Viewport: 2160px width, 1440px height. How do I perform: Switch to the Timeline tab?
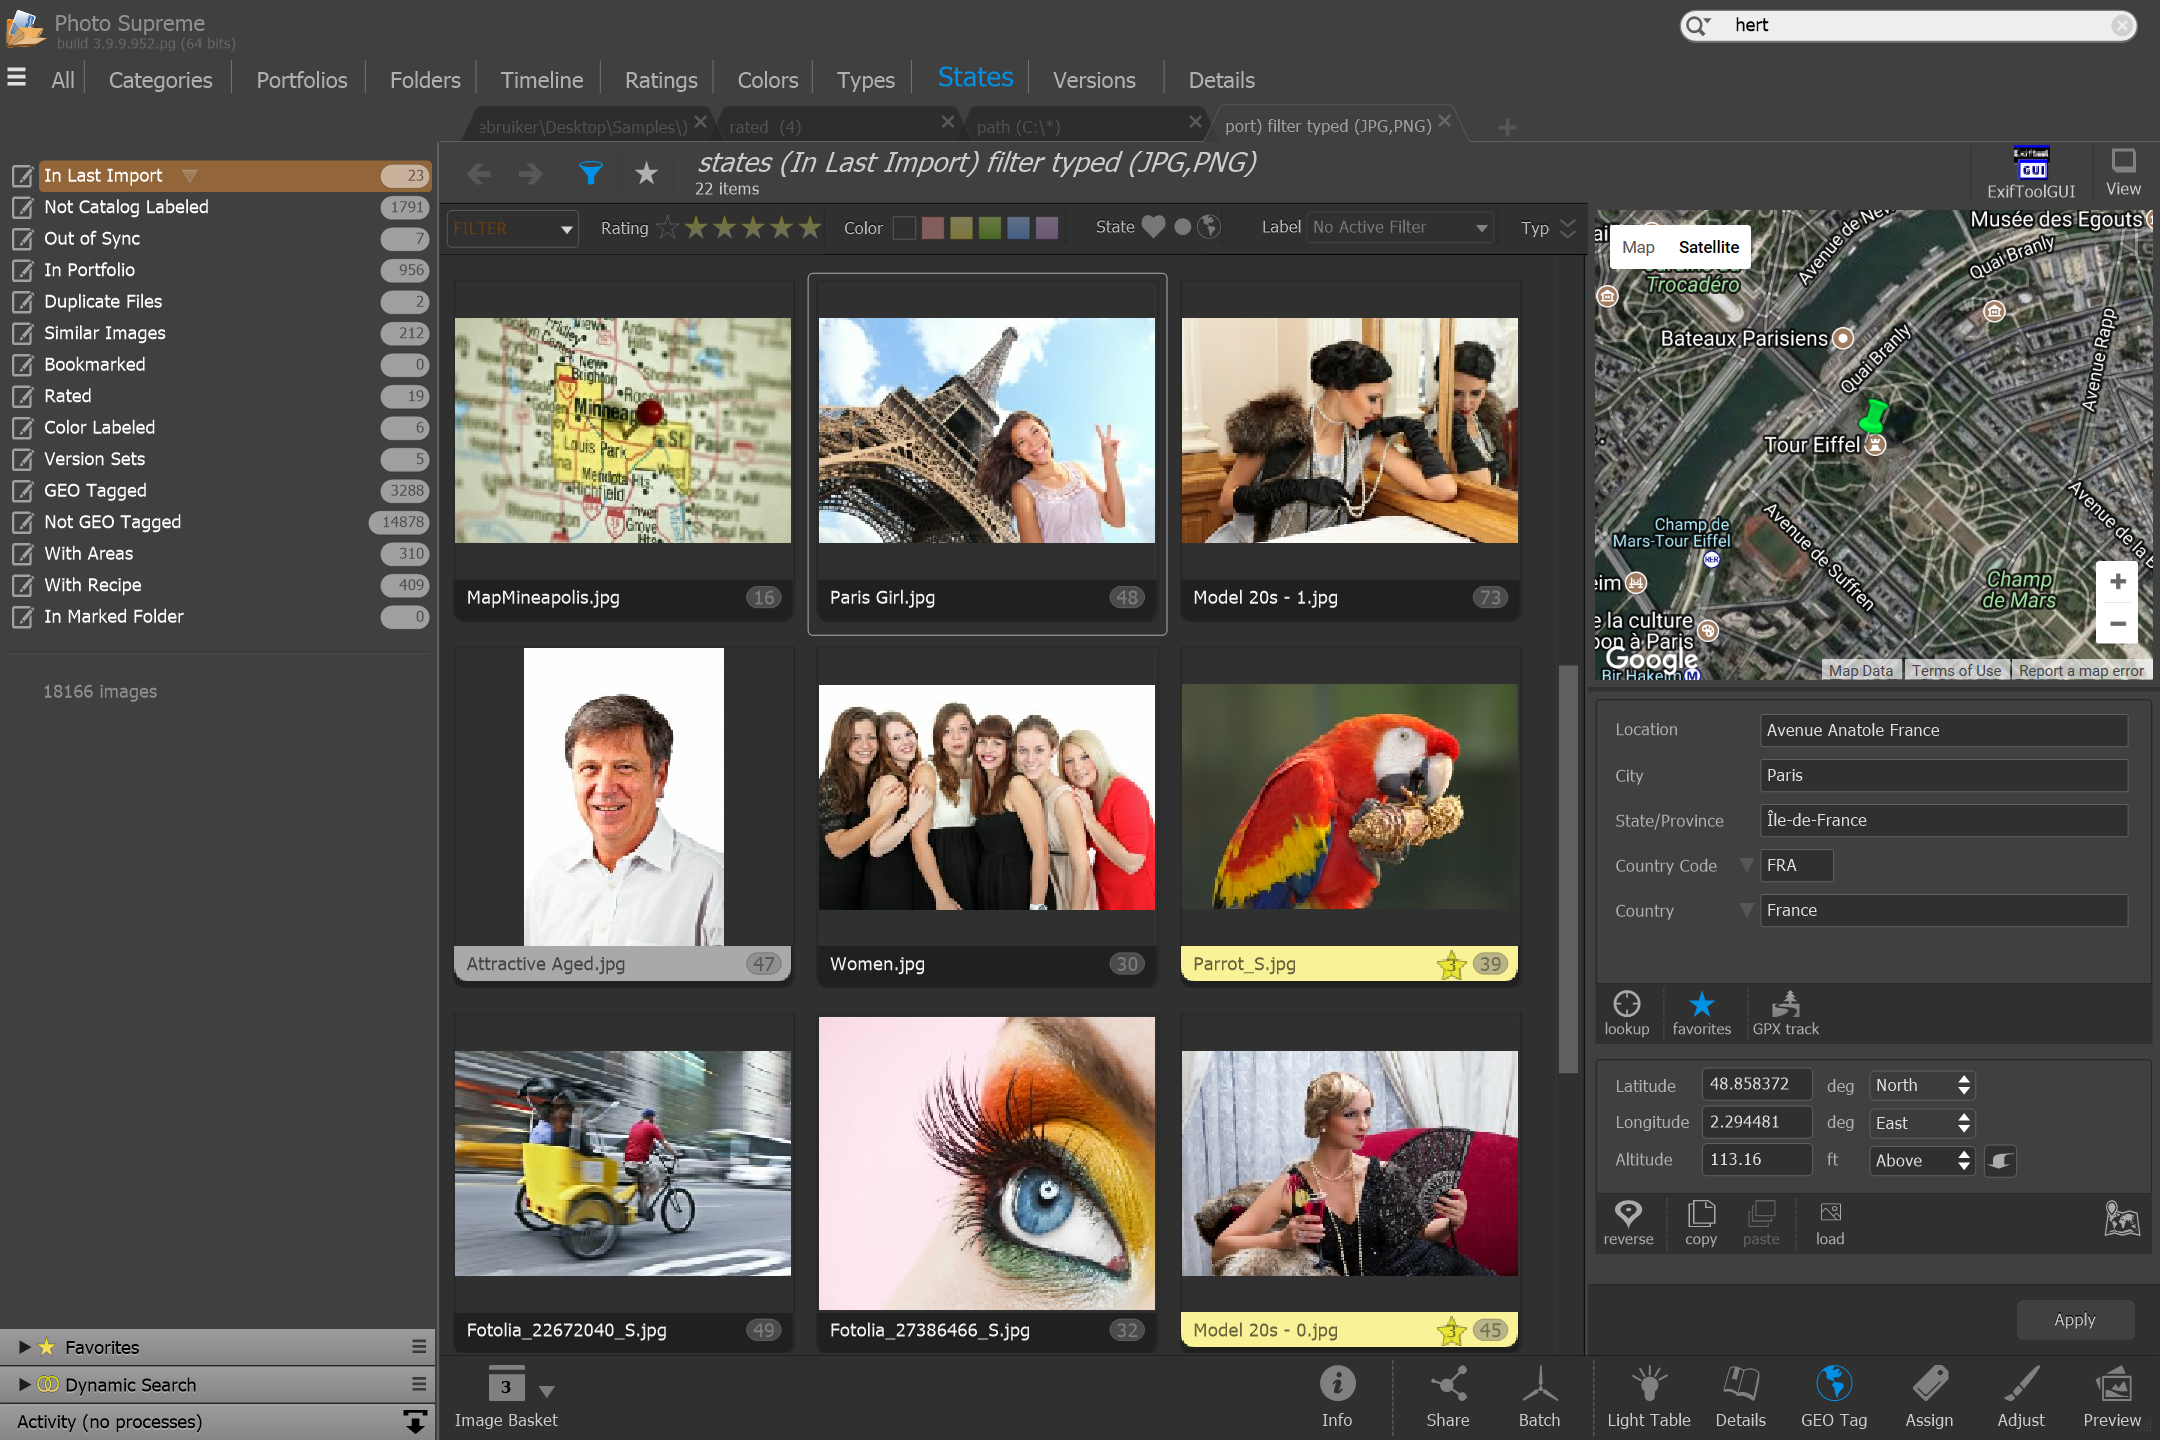541,80
